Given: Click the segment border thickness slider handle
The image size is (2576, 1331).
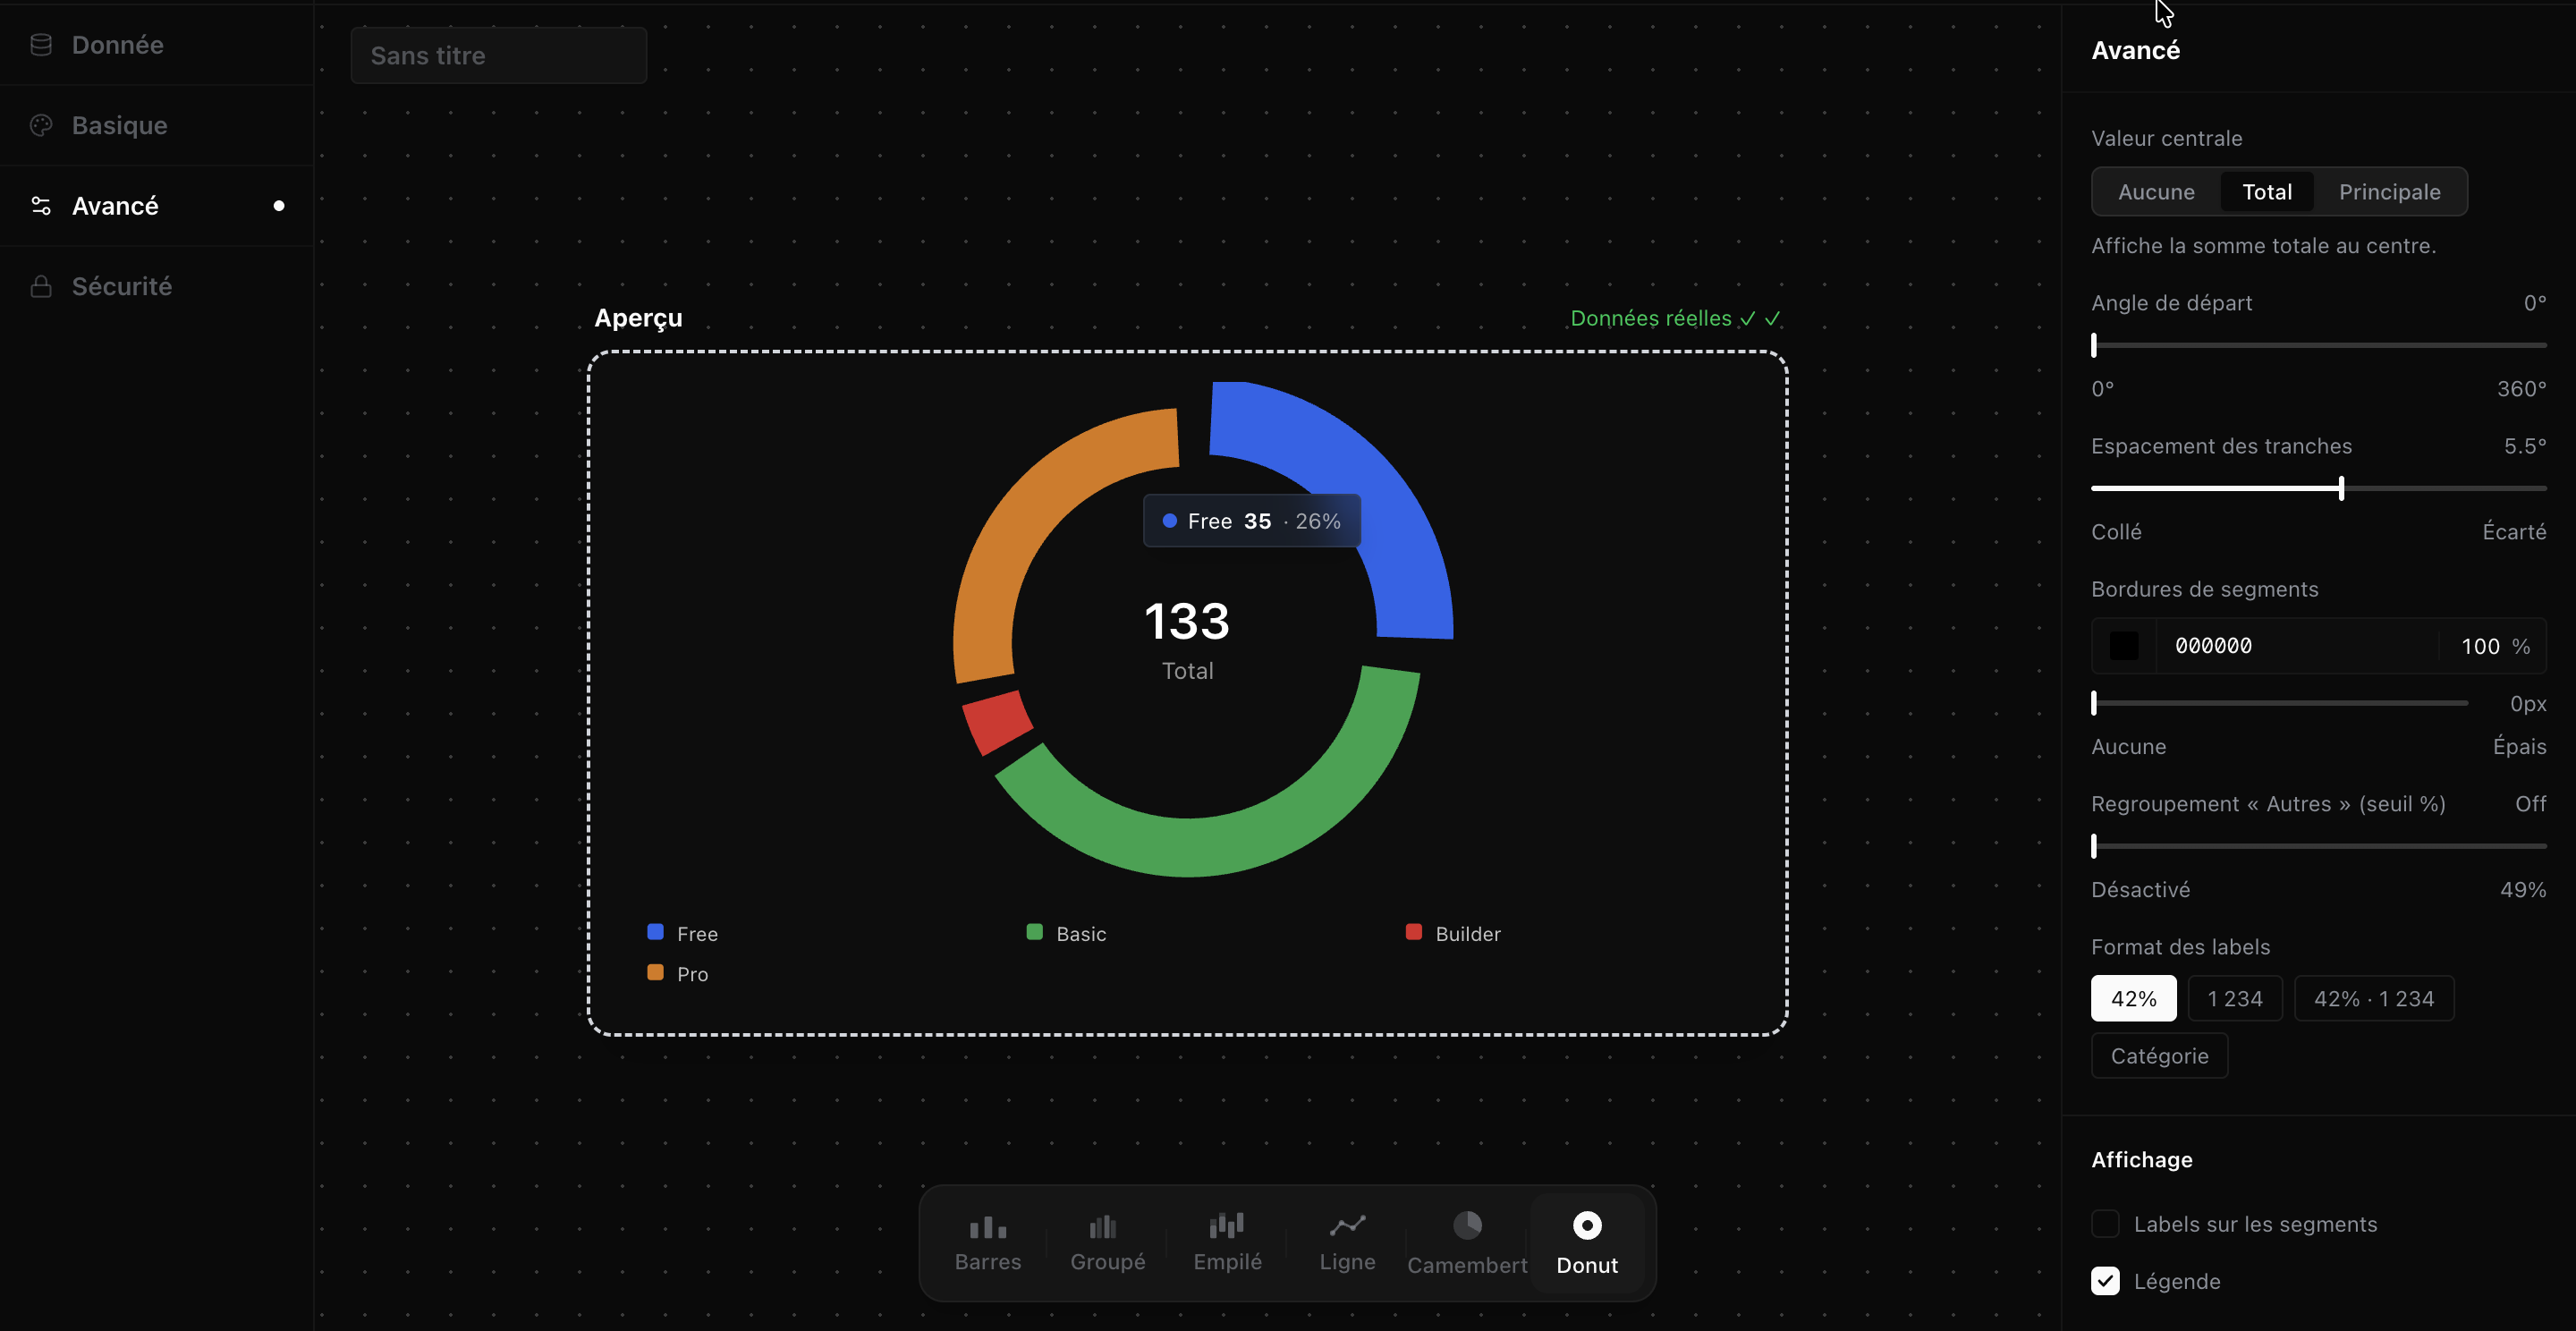Looking at the screenshot, I should pyautogui.click(x=2094, y=703).
